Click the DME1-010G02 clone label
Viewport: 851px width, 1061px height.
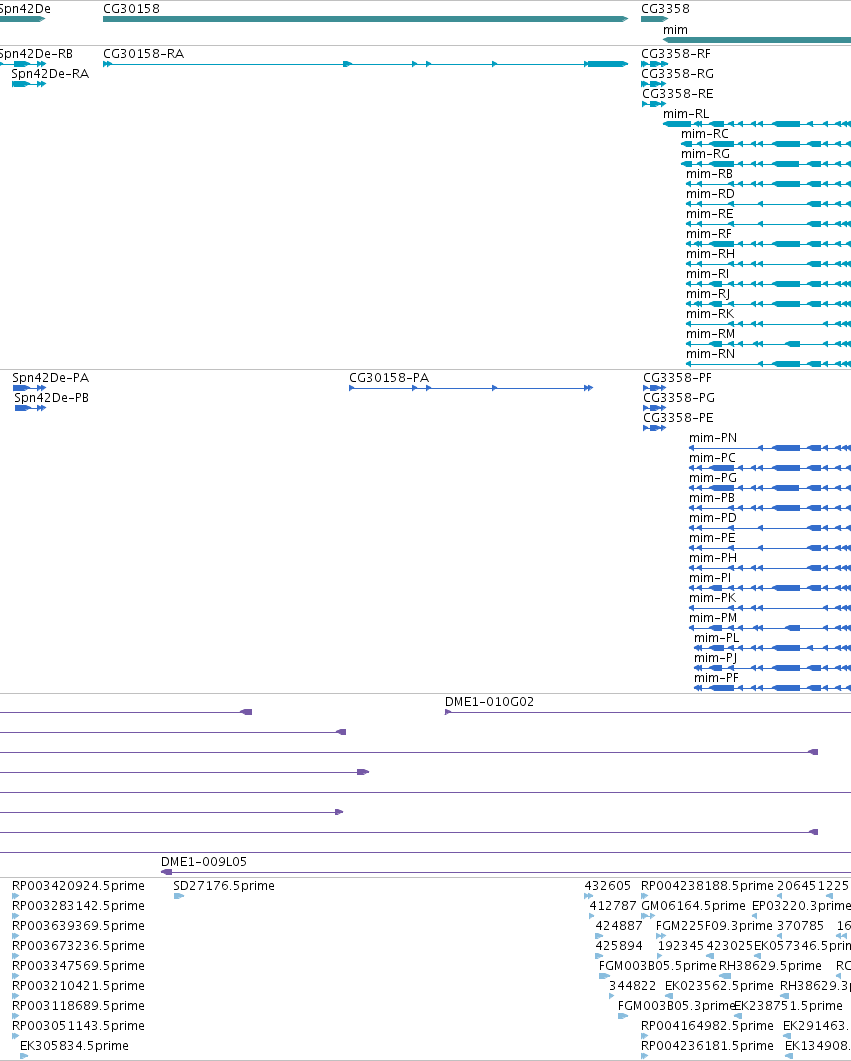489,702
